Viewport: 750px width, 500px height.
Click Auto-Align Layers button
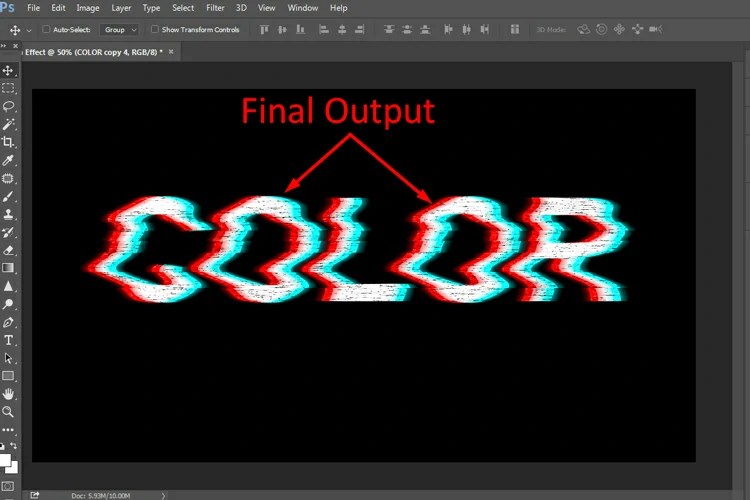(x=515, y=30)
